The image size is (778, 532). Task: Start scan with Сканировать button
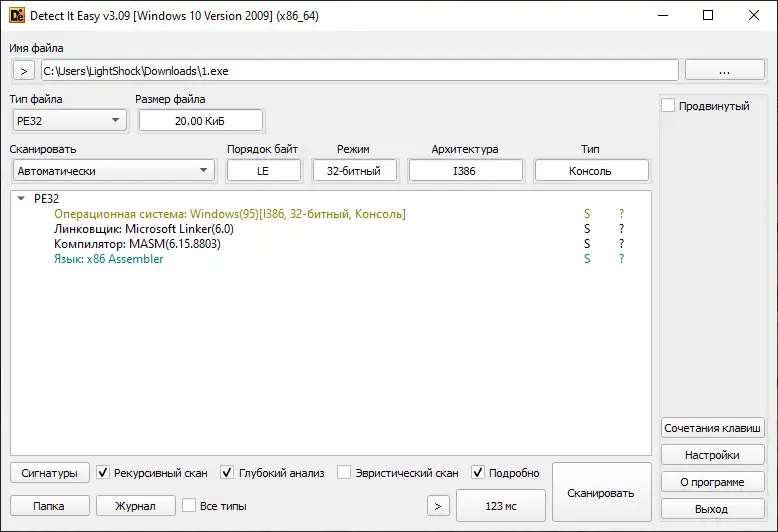coord(601,492)
